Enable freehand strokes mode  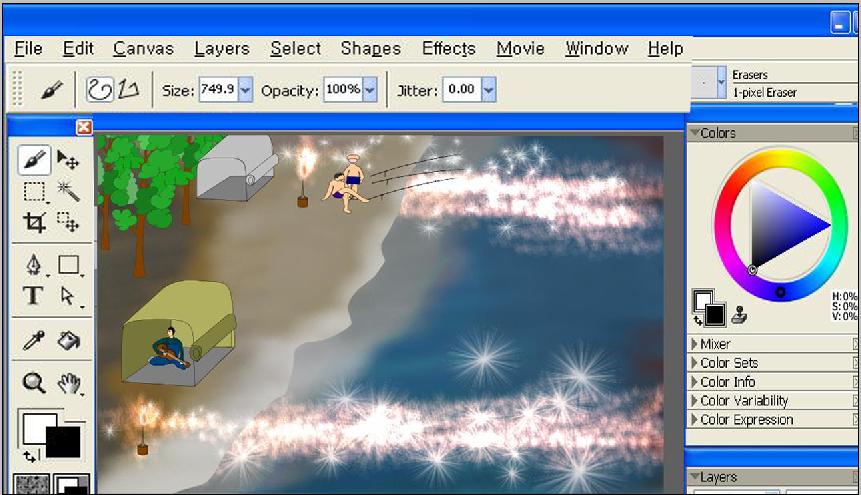99,90
